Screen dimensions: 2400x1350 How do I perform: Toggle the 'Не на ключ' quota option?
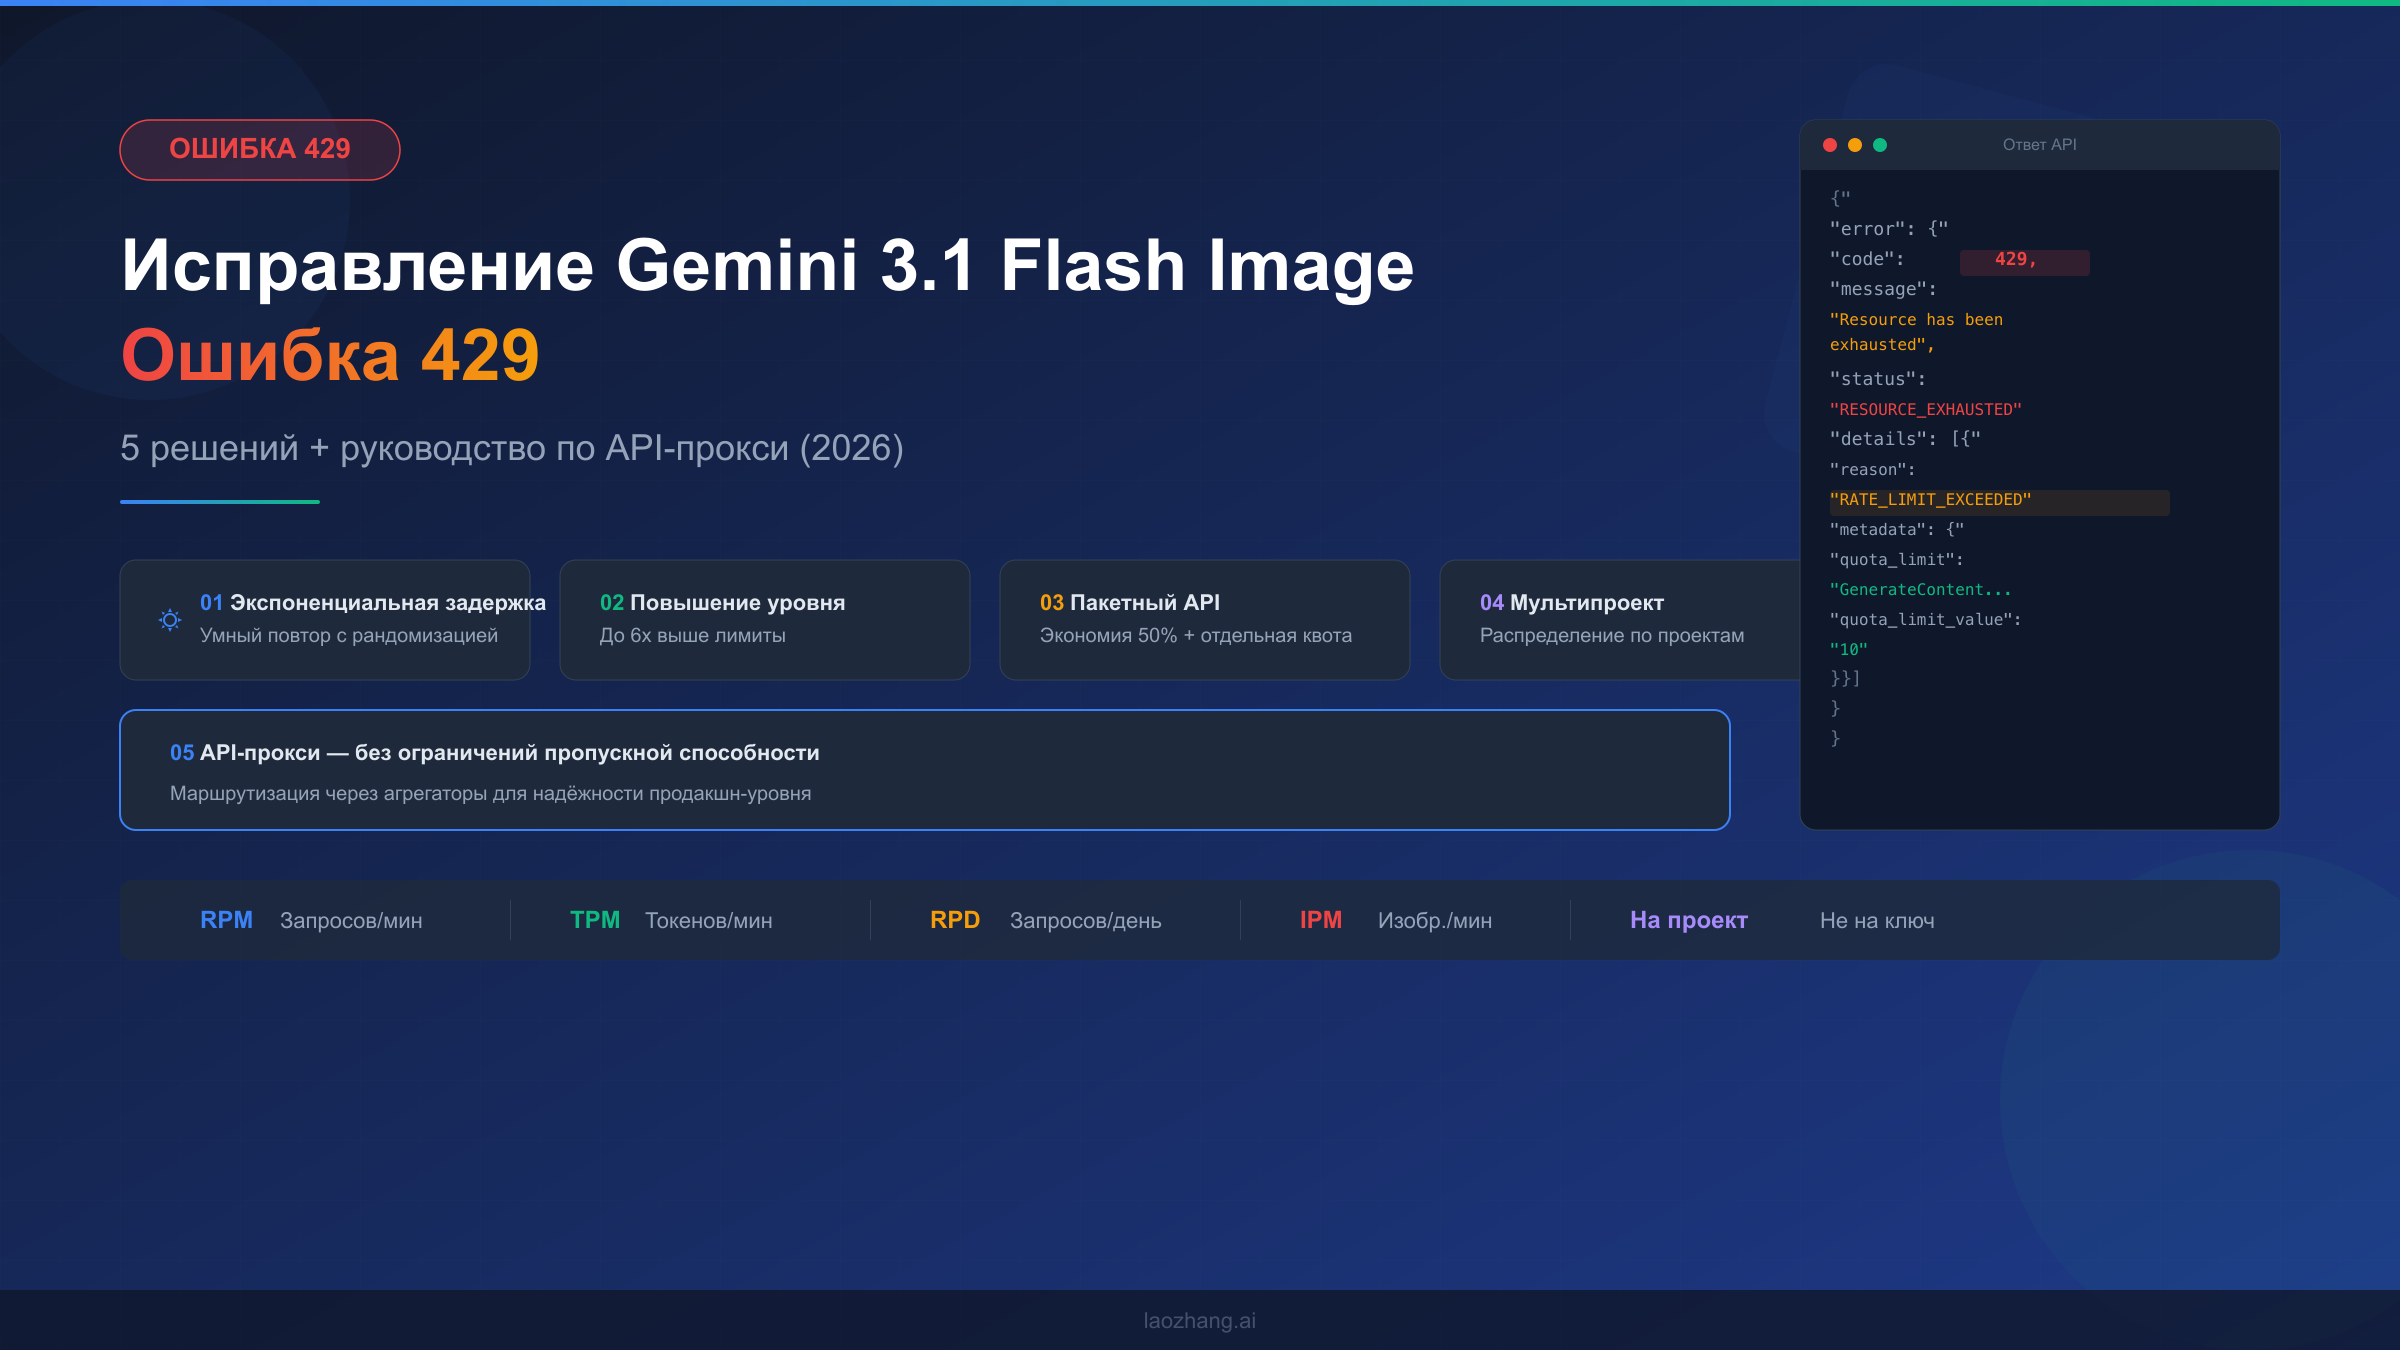pyautogui.click(x=1877, y=920)
